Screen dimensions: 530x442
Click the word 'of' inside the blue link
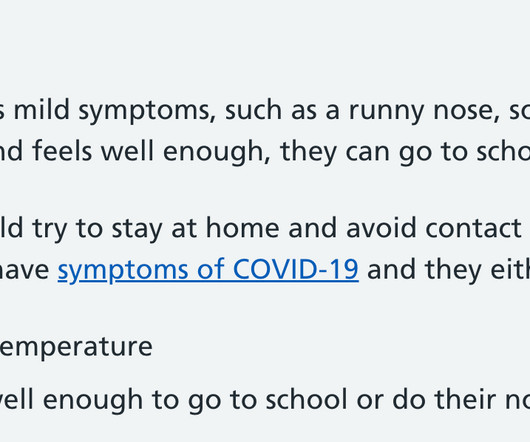(x=211, y=269)
